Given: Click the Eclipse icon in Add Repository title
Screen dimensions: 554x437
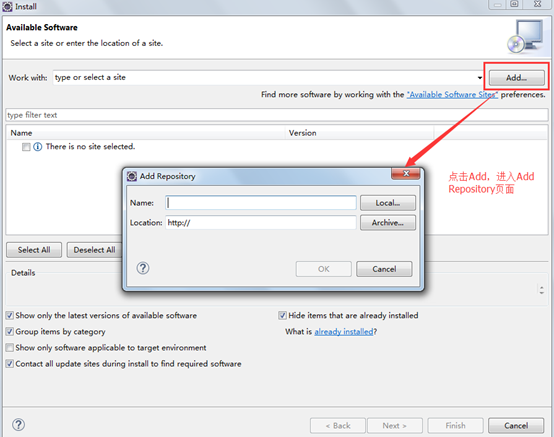Looking at the screenshot, I should click(x=132, y=176).
